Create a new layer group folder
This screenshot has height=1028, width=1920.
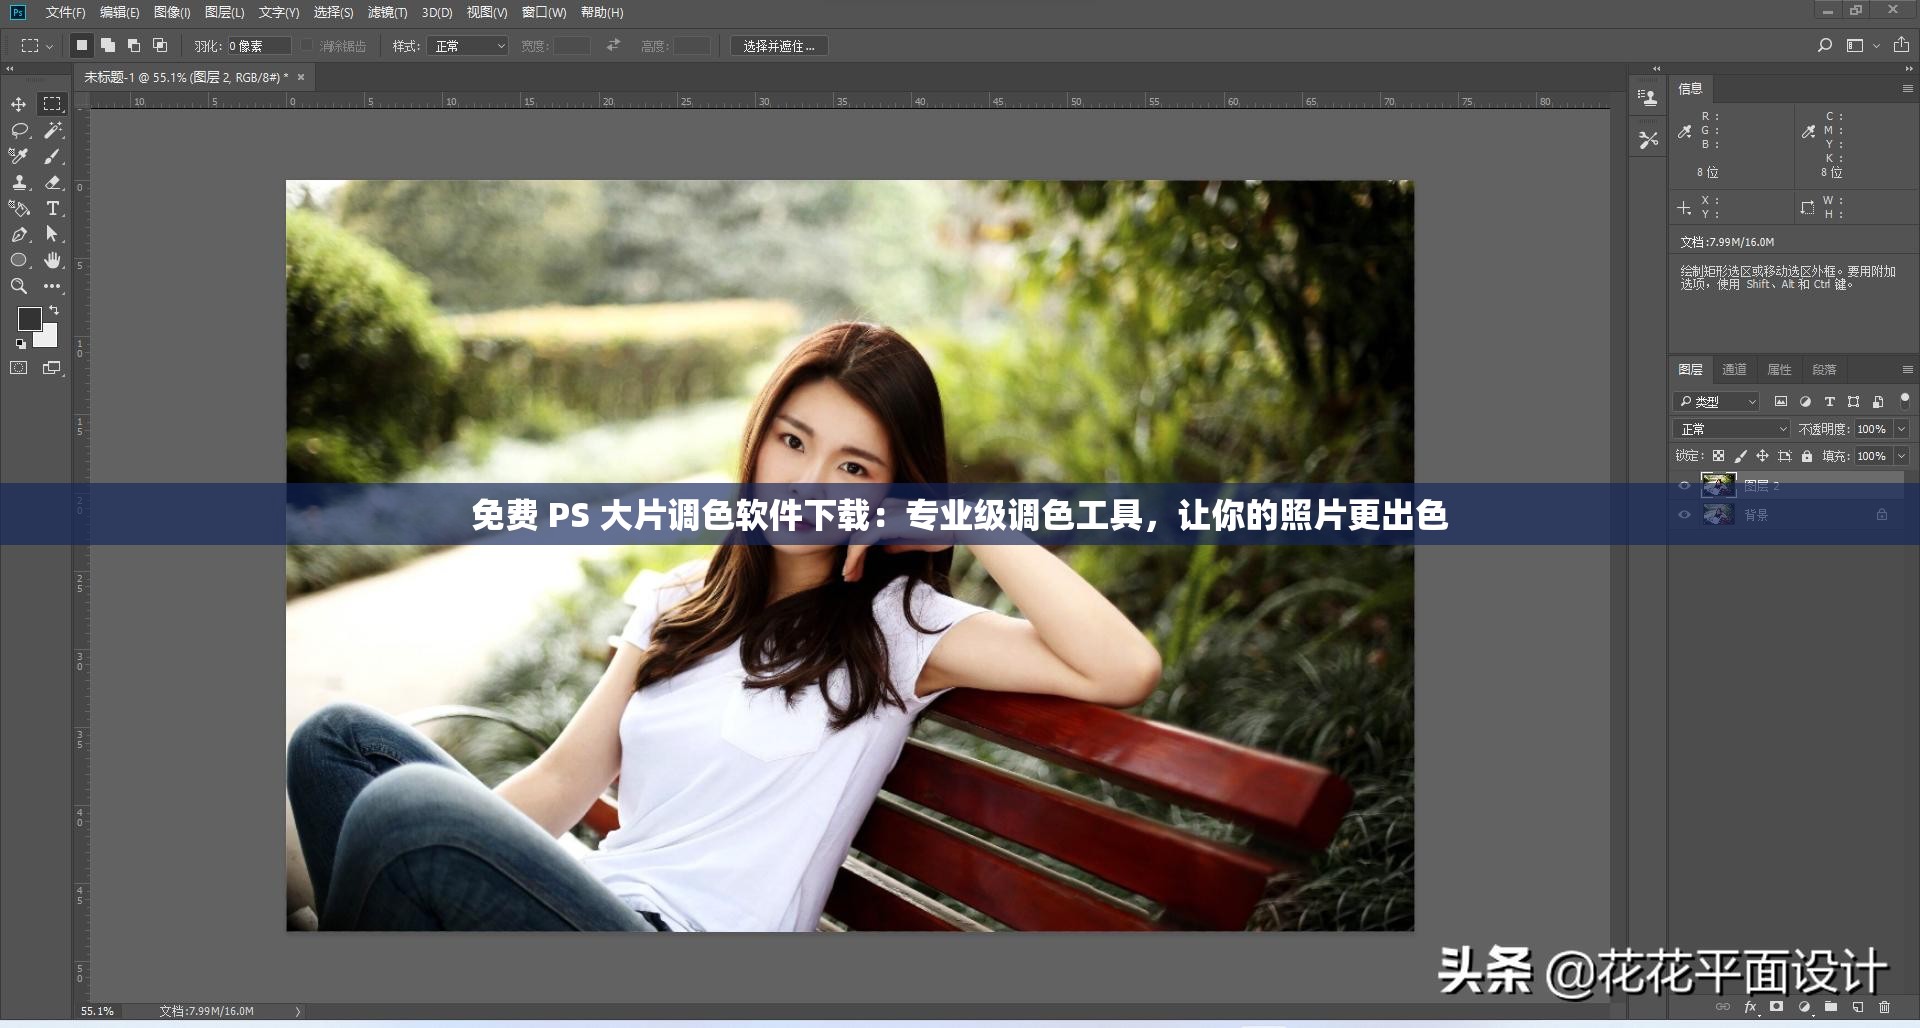click(x=1831, y=1007)
